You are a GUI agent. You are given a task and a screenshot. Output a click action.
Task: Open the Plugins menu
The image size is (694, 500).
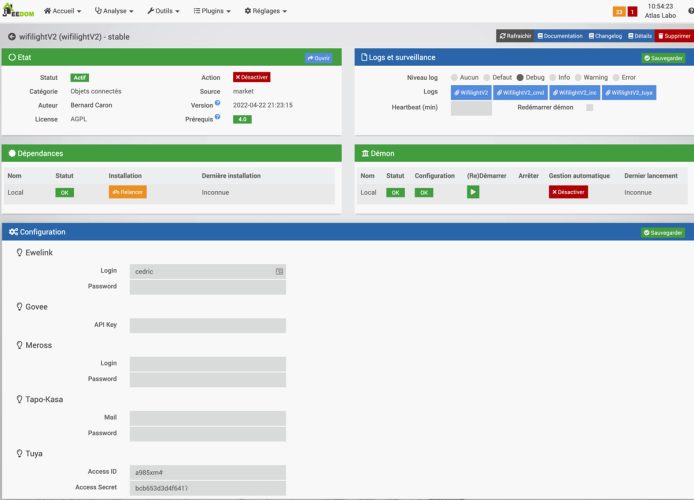[x=212, y=11]
